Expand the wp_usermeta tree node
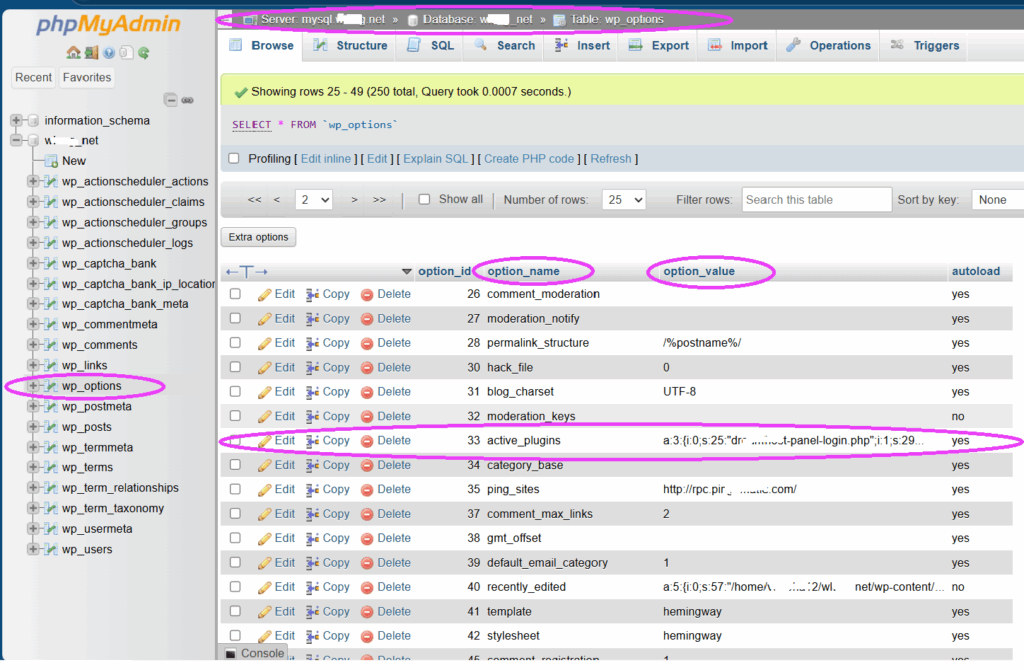This screenshot has width=1024, height=670. 33,529
